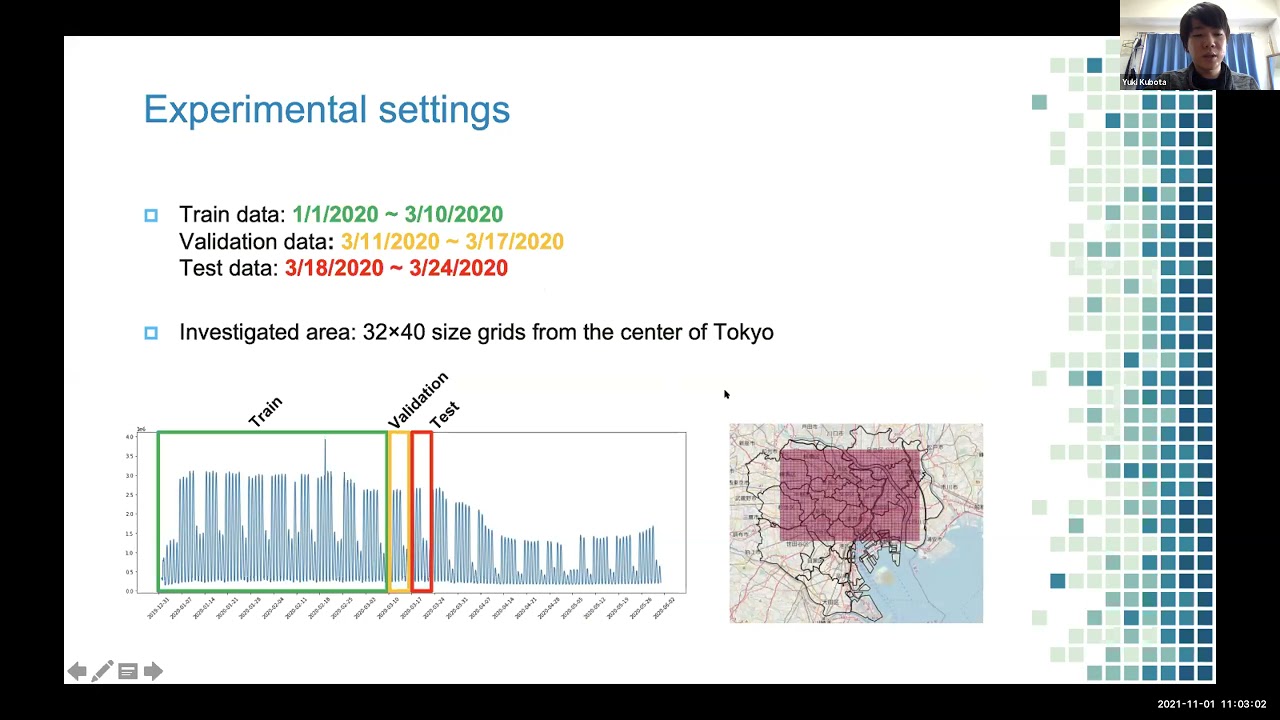Click the red Test box on chart
This screenshot has width=1280, height=720.
(x=421, y=511)
